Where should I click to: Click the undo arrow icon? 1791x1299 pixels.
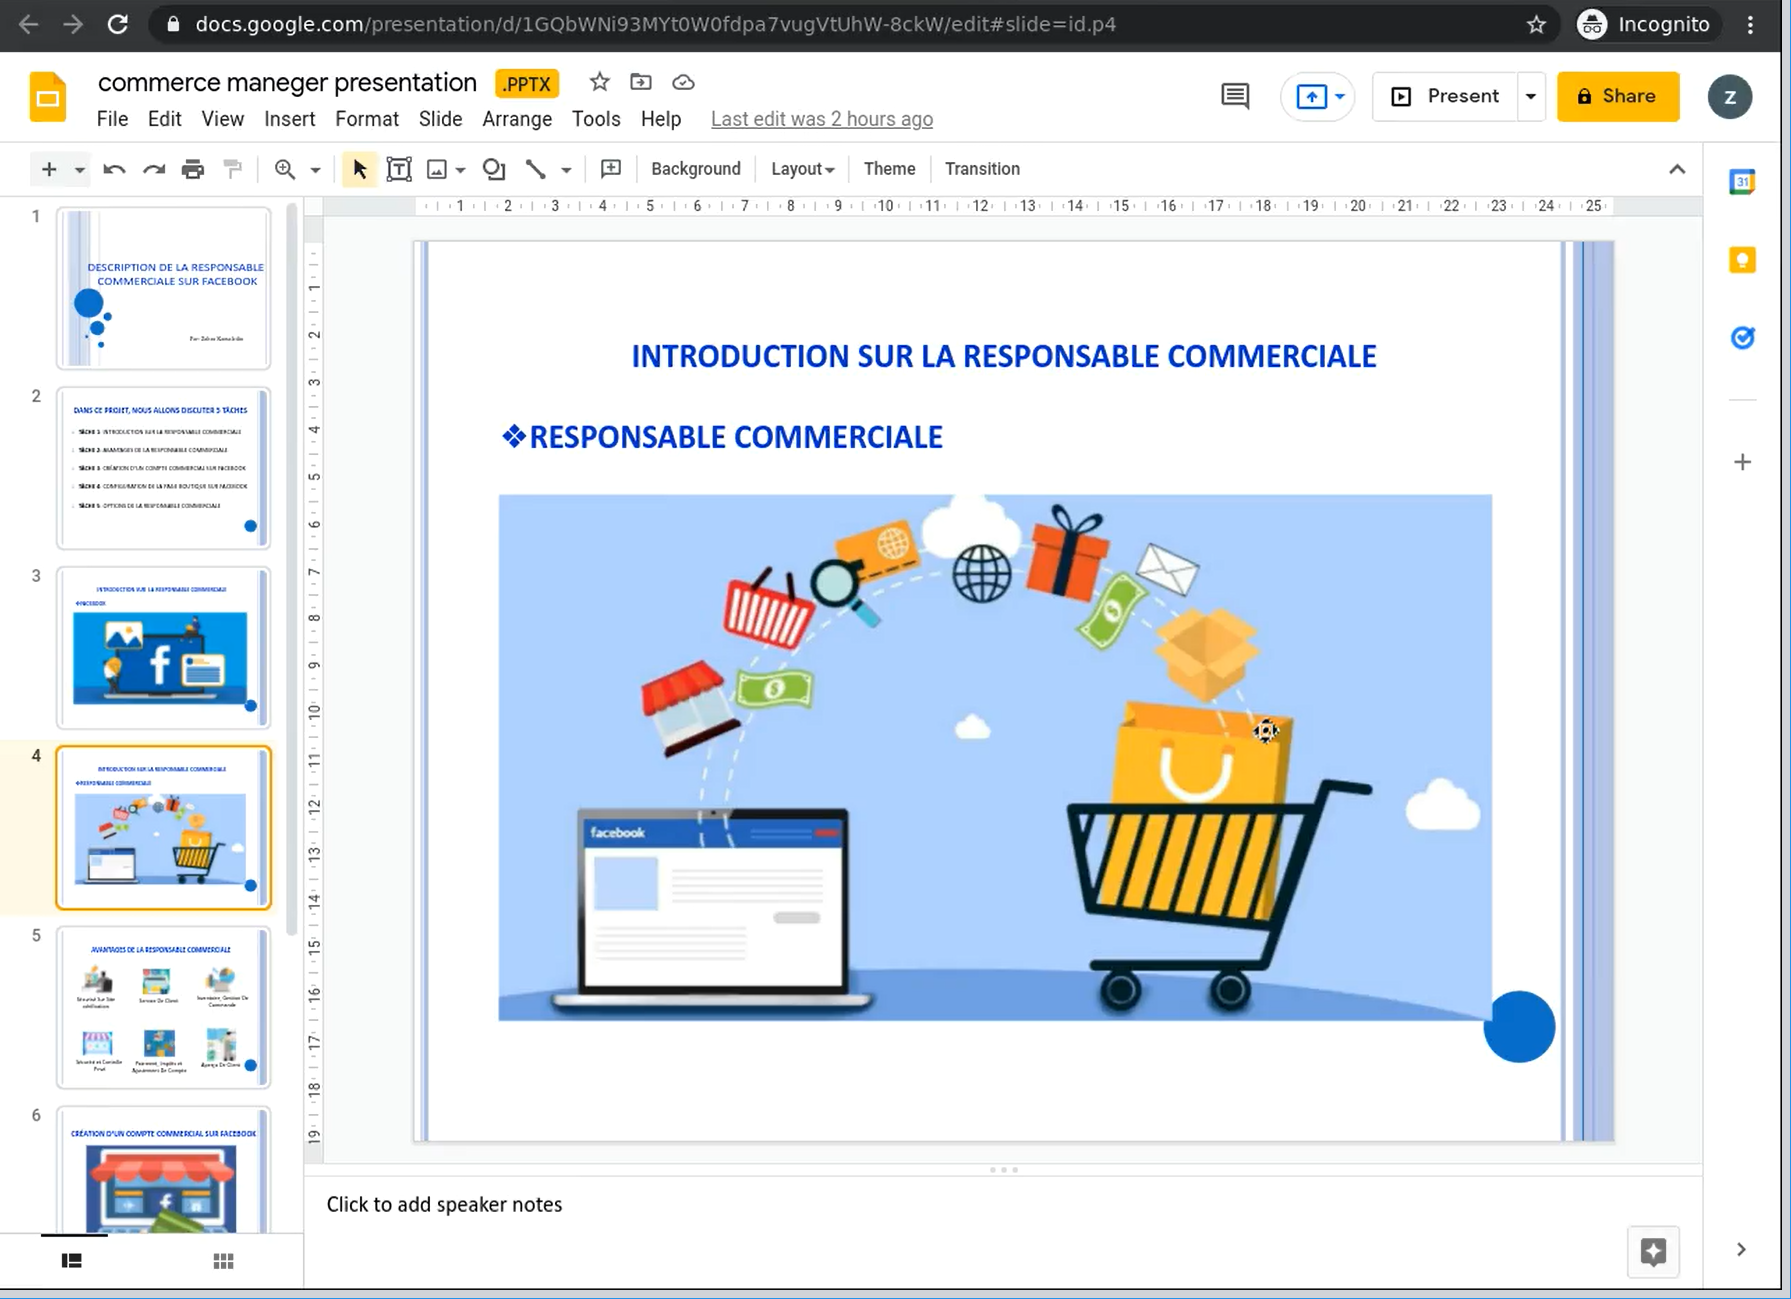tap(114, 169)
